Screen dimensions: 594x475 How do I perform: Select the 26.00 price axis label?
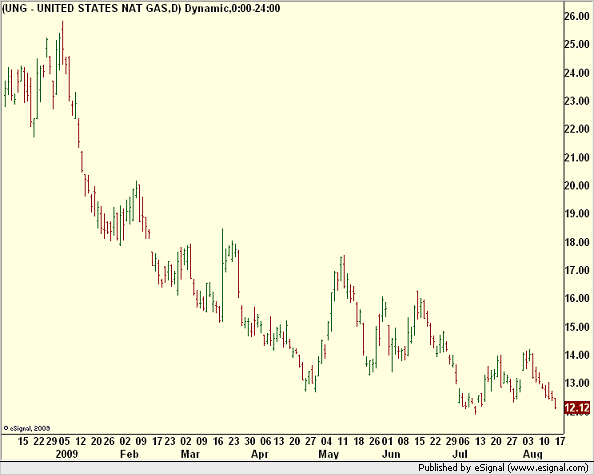click(577, 16)
